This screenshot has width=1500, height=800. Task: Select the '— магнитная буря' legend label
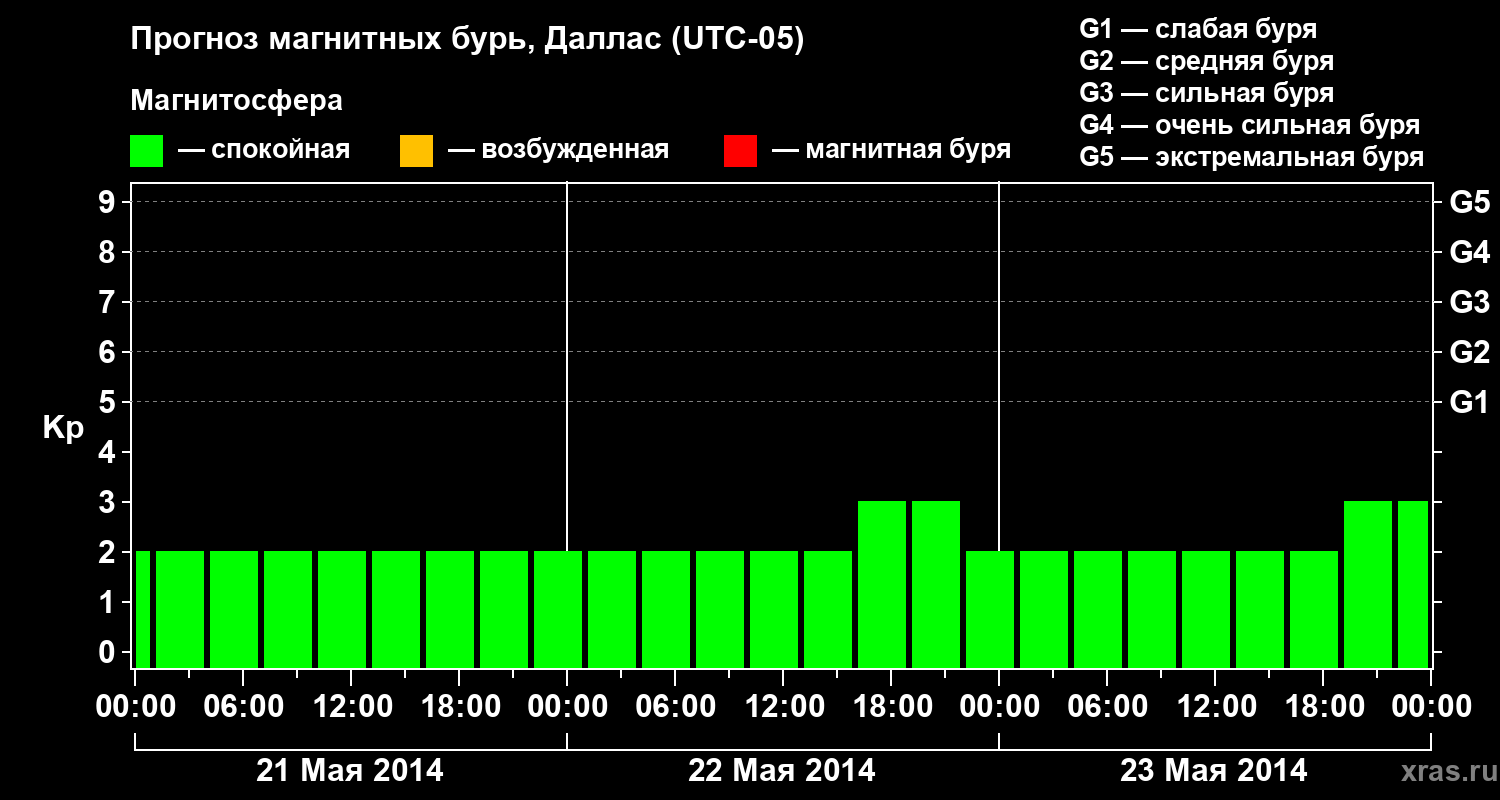pyautogui.click(x=892, y=150)
